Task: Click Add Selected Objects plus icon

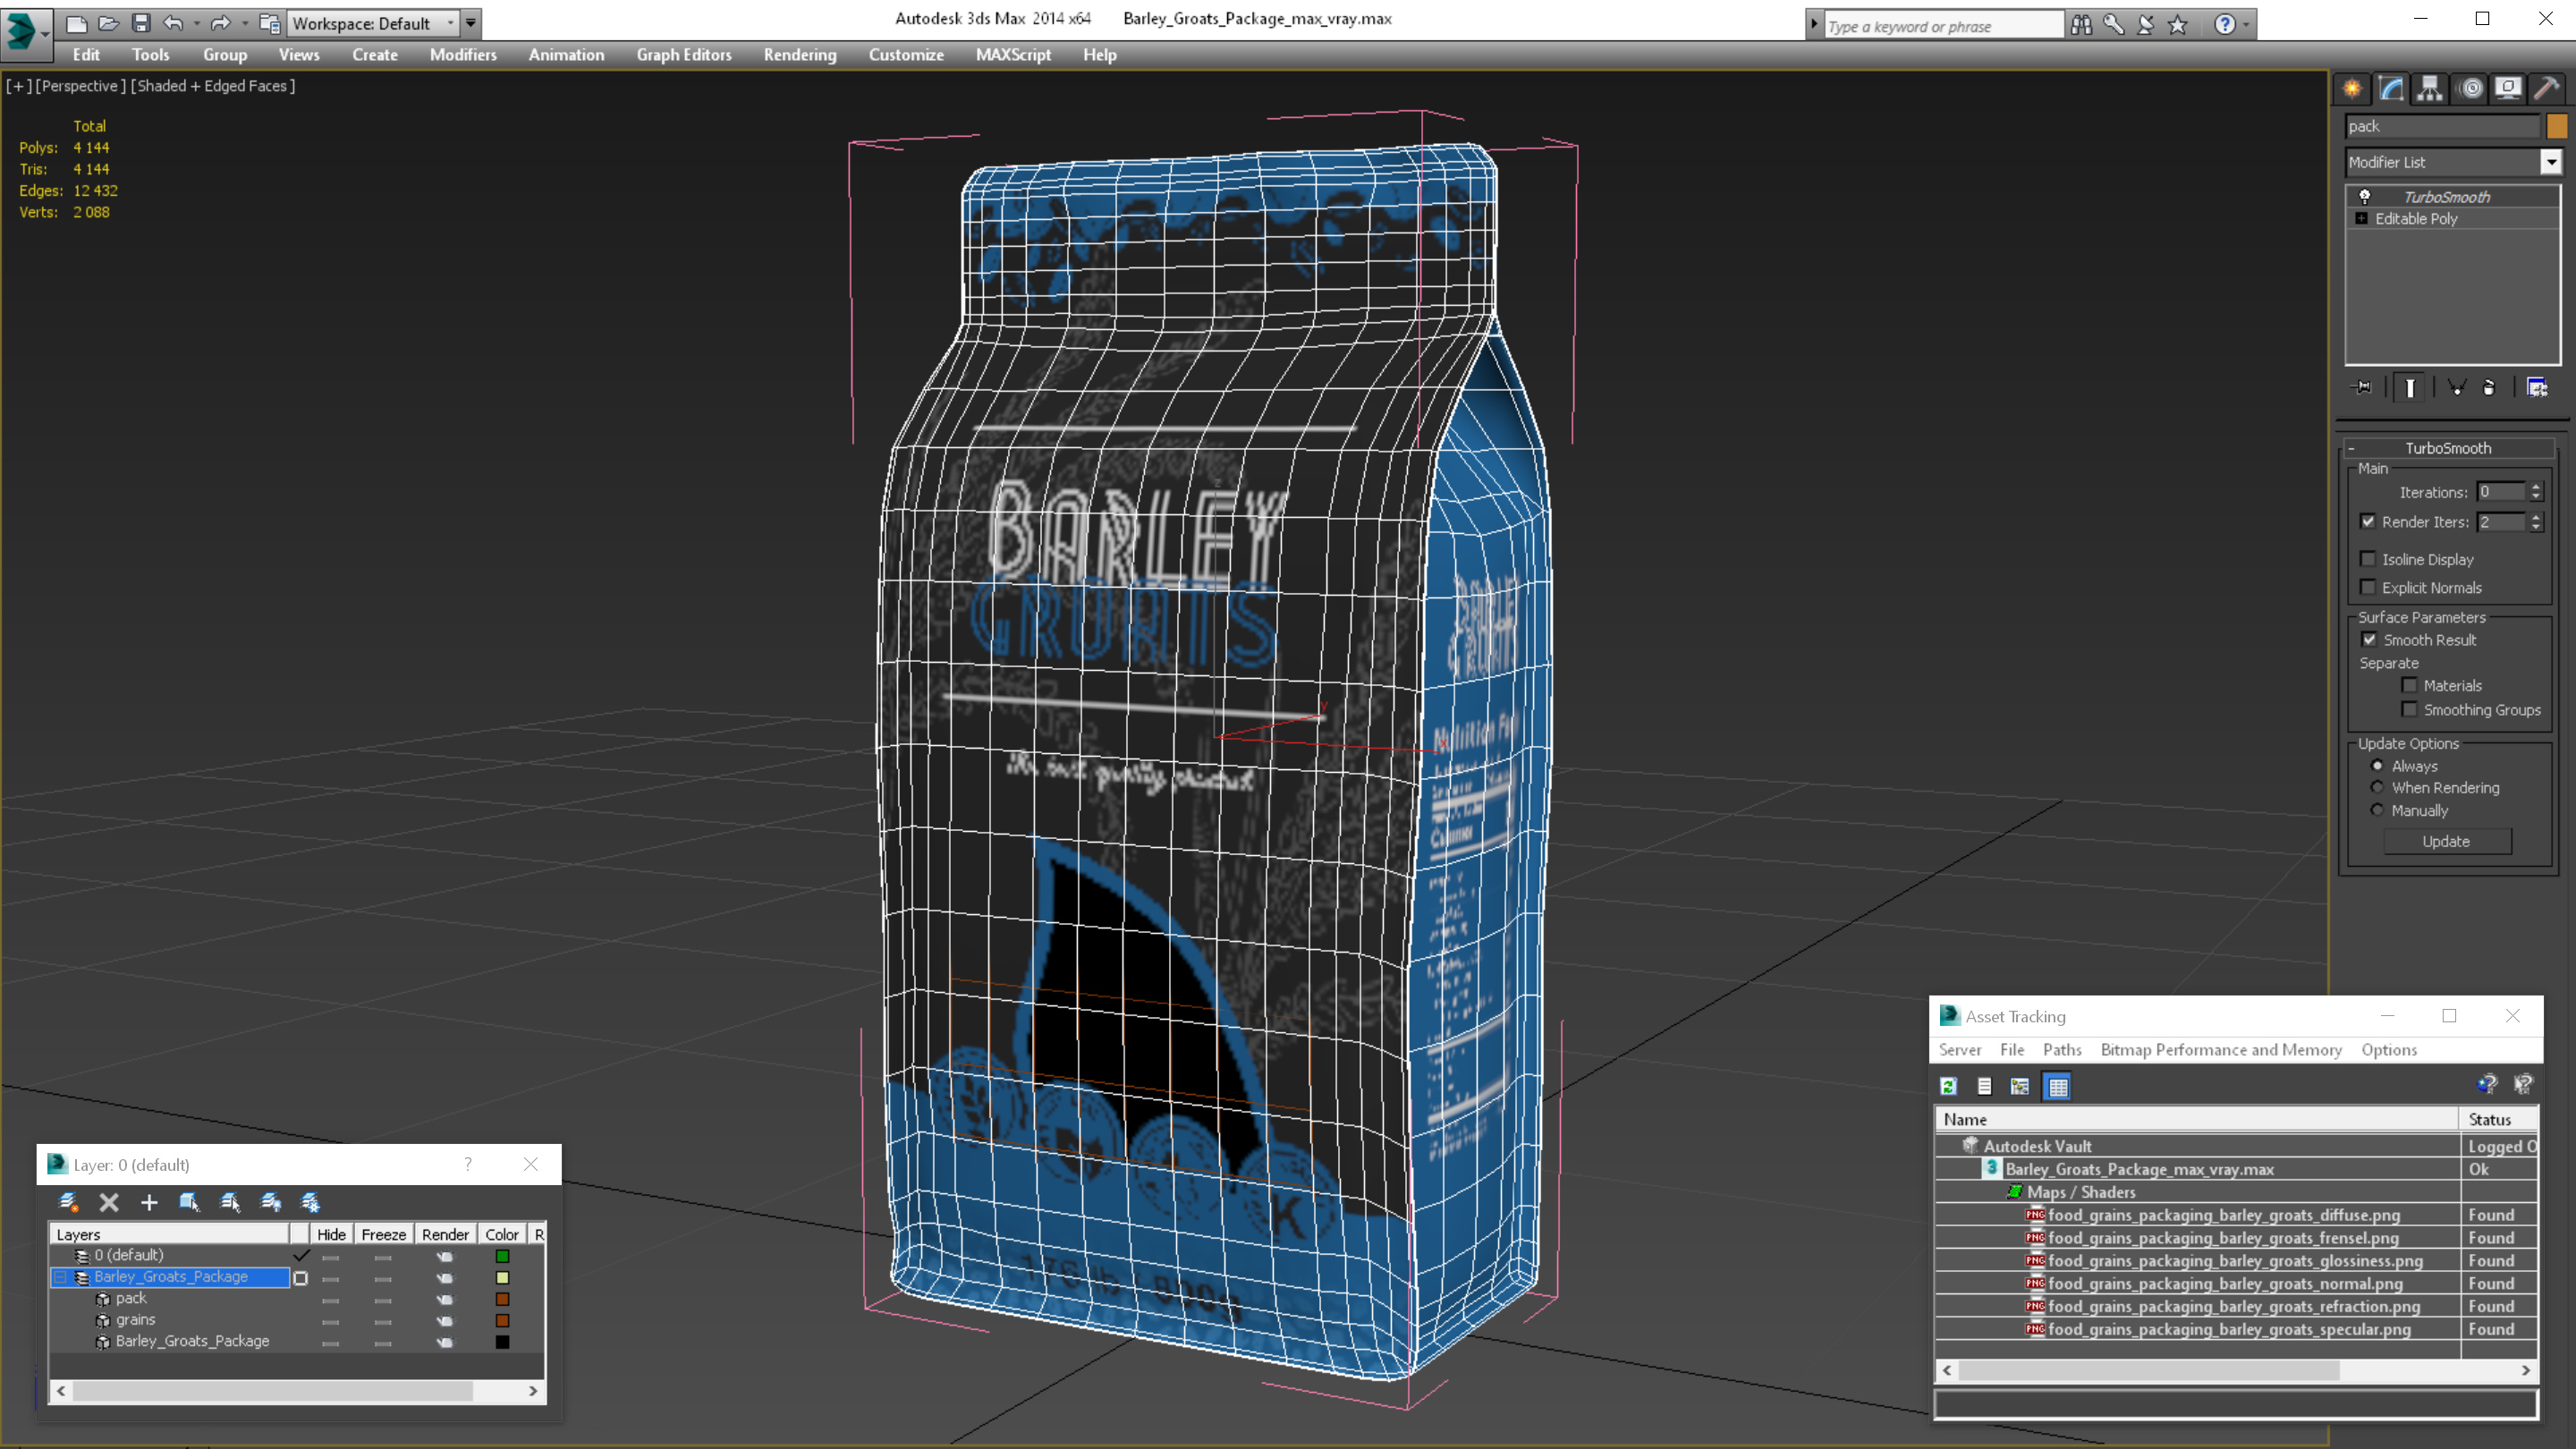Action: point(149,1202)
